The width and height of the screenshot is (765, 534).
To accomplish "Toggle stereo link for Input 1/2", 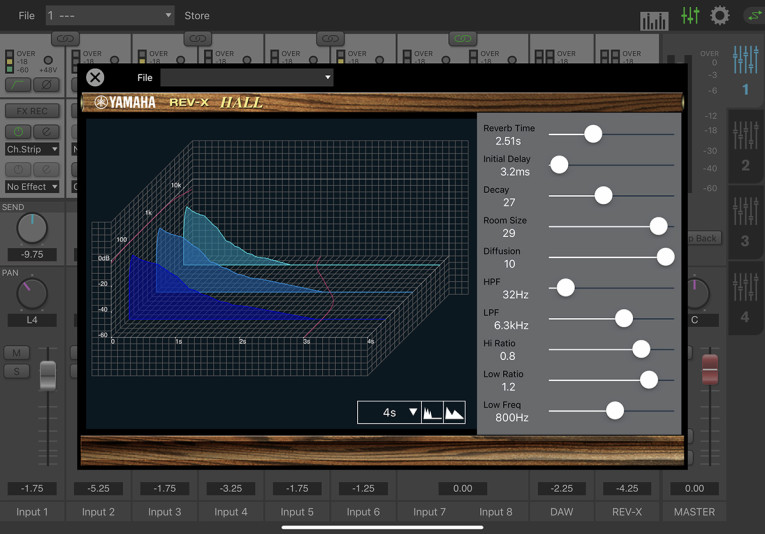I will [x=65, y=39].
